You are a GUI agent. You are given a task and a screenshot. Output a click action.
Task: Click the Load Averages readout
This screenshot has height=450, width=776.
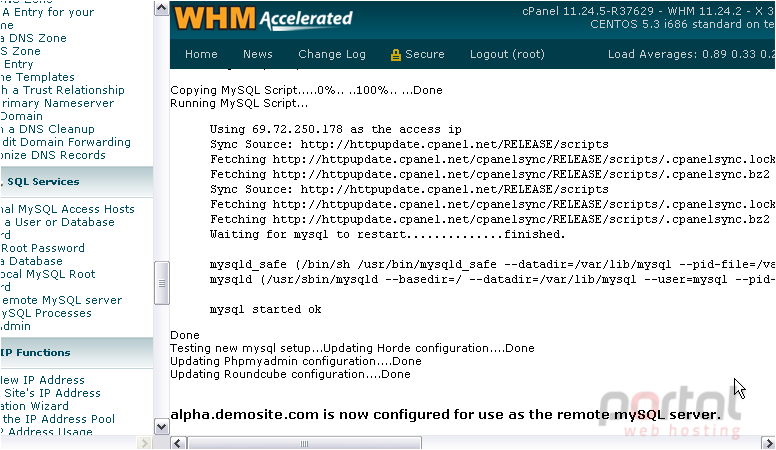point(691,54)
